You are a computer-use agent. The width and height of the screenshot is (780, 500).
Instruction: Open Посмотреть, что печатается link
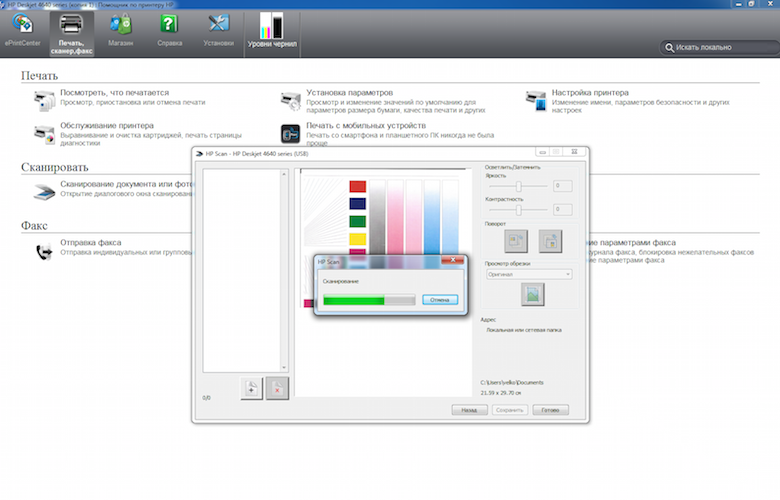[114, 93]
